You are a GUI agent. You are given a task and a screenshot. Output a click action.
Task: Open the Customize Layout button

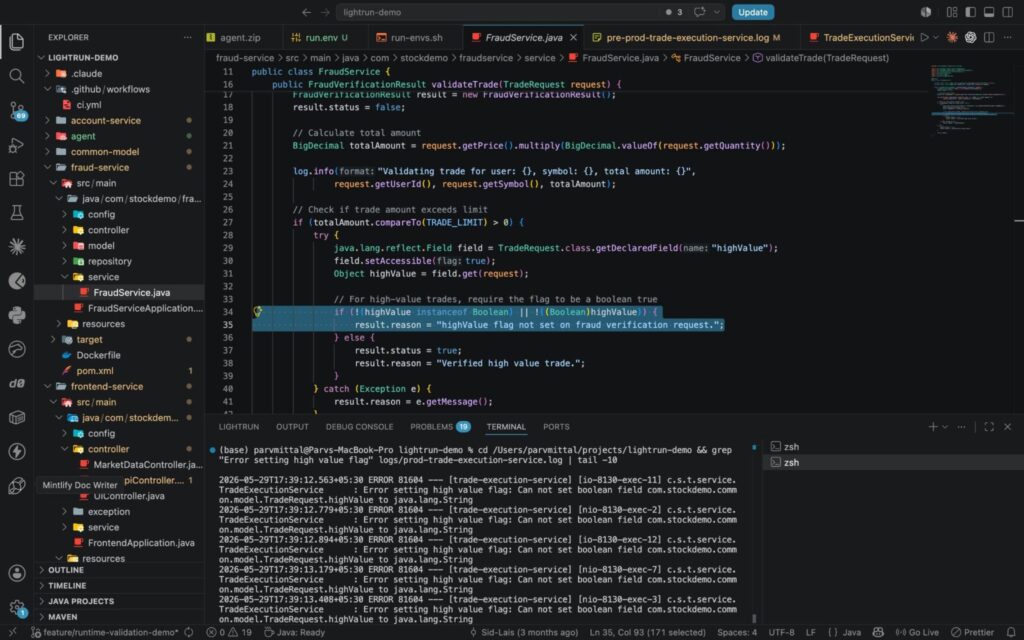click(952, 12)
